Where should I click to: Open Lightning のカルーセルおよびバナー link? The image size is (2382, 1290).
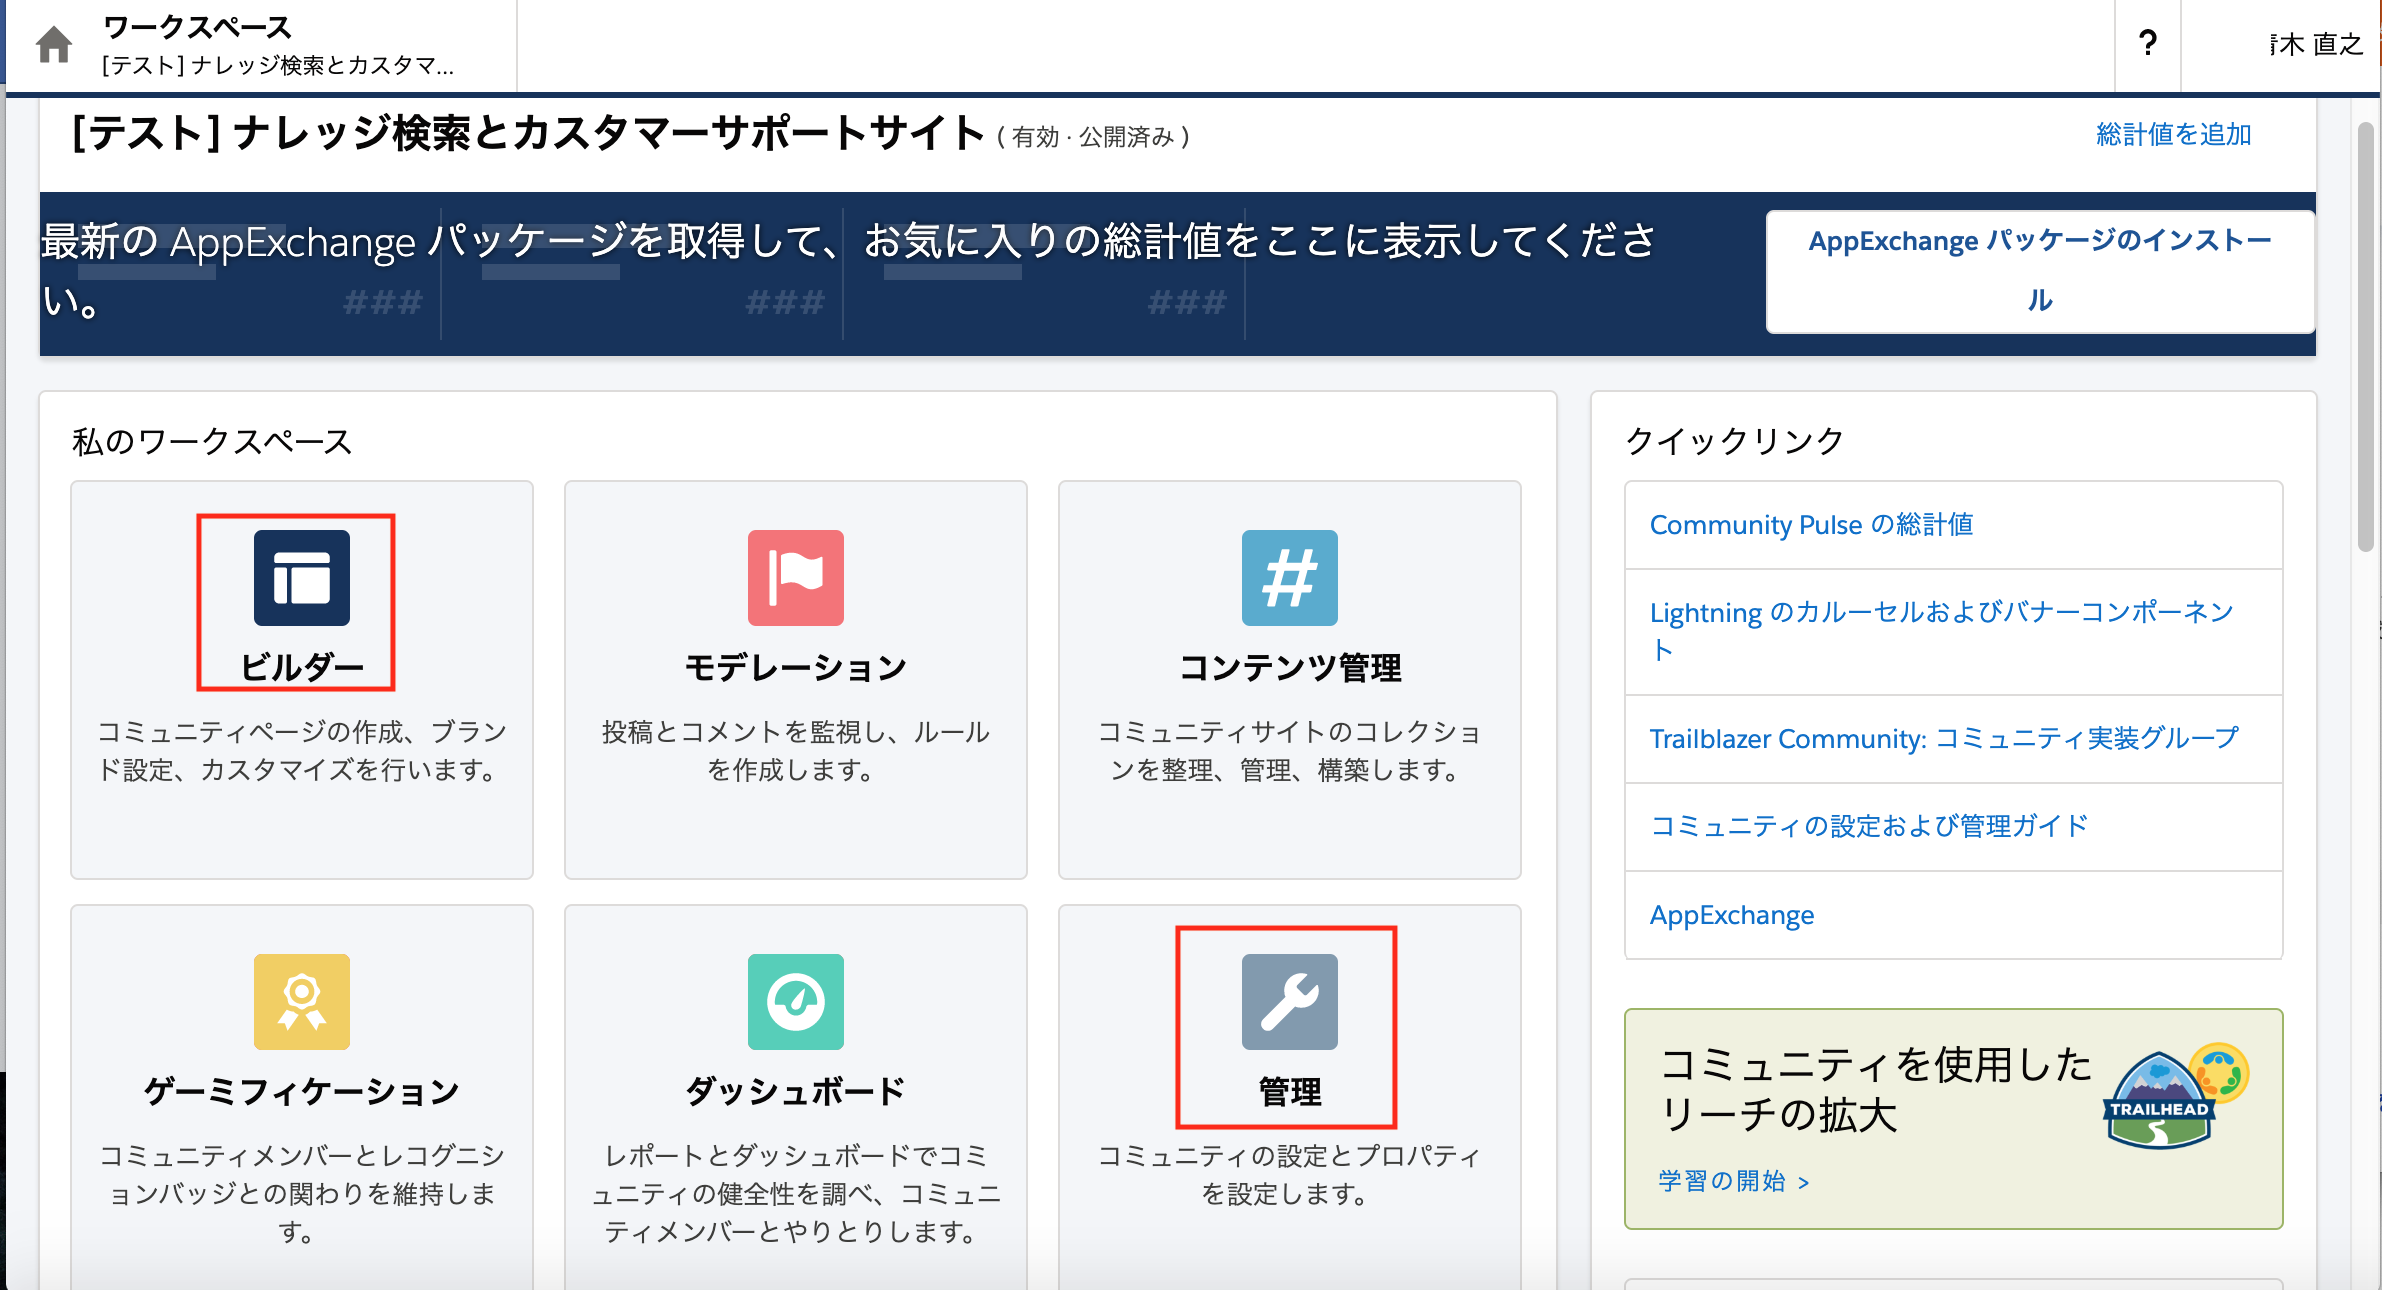pos(1941,631)
